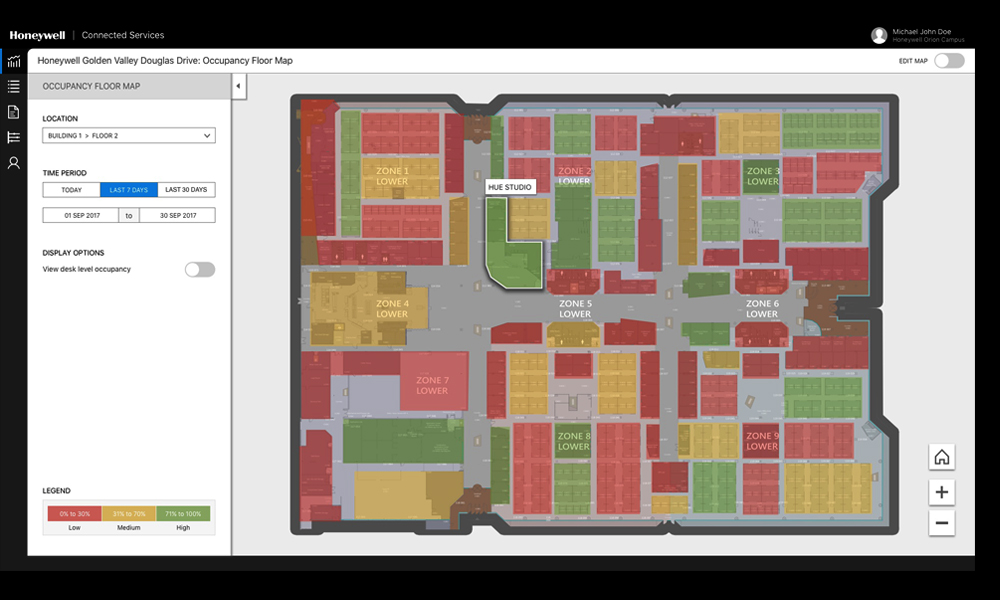This screenshot has width=1000, height=600.
Task: Zoom in on the floor map
Action: pyautogui.click(x=941, y=492)
